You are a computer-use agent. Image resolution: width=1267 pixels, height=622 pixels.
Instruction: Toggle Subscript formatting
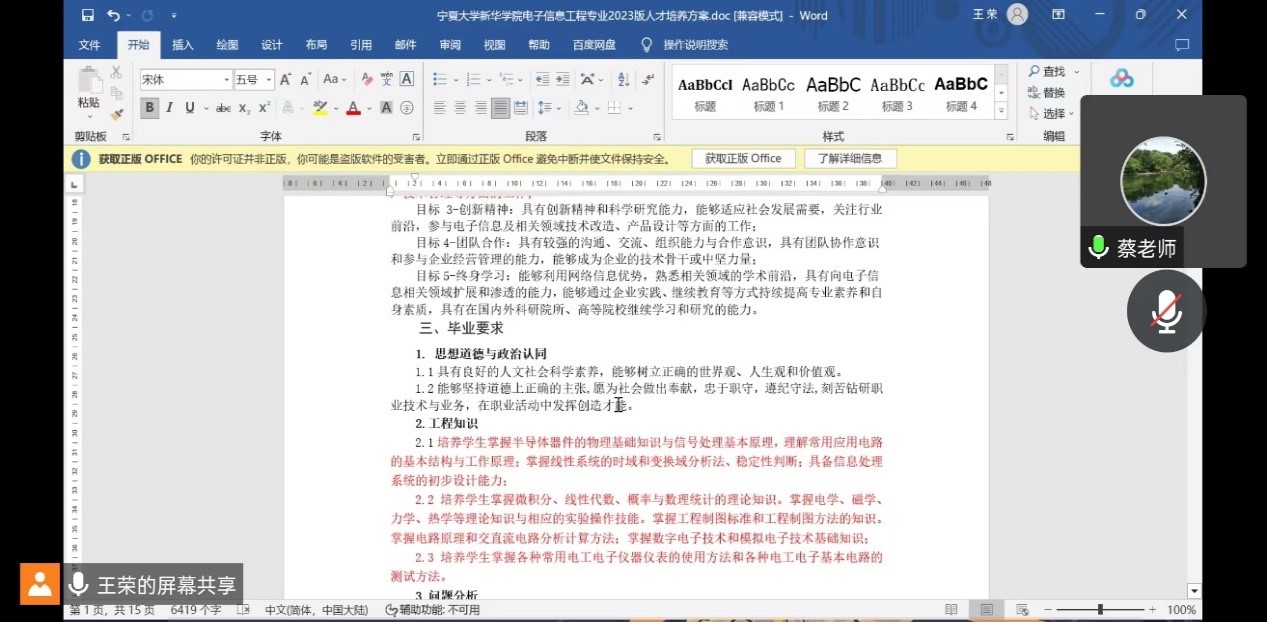pyautogui.click(x=245, y=108)
